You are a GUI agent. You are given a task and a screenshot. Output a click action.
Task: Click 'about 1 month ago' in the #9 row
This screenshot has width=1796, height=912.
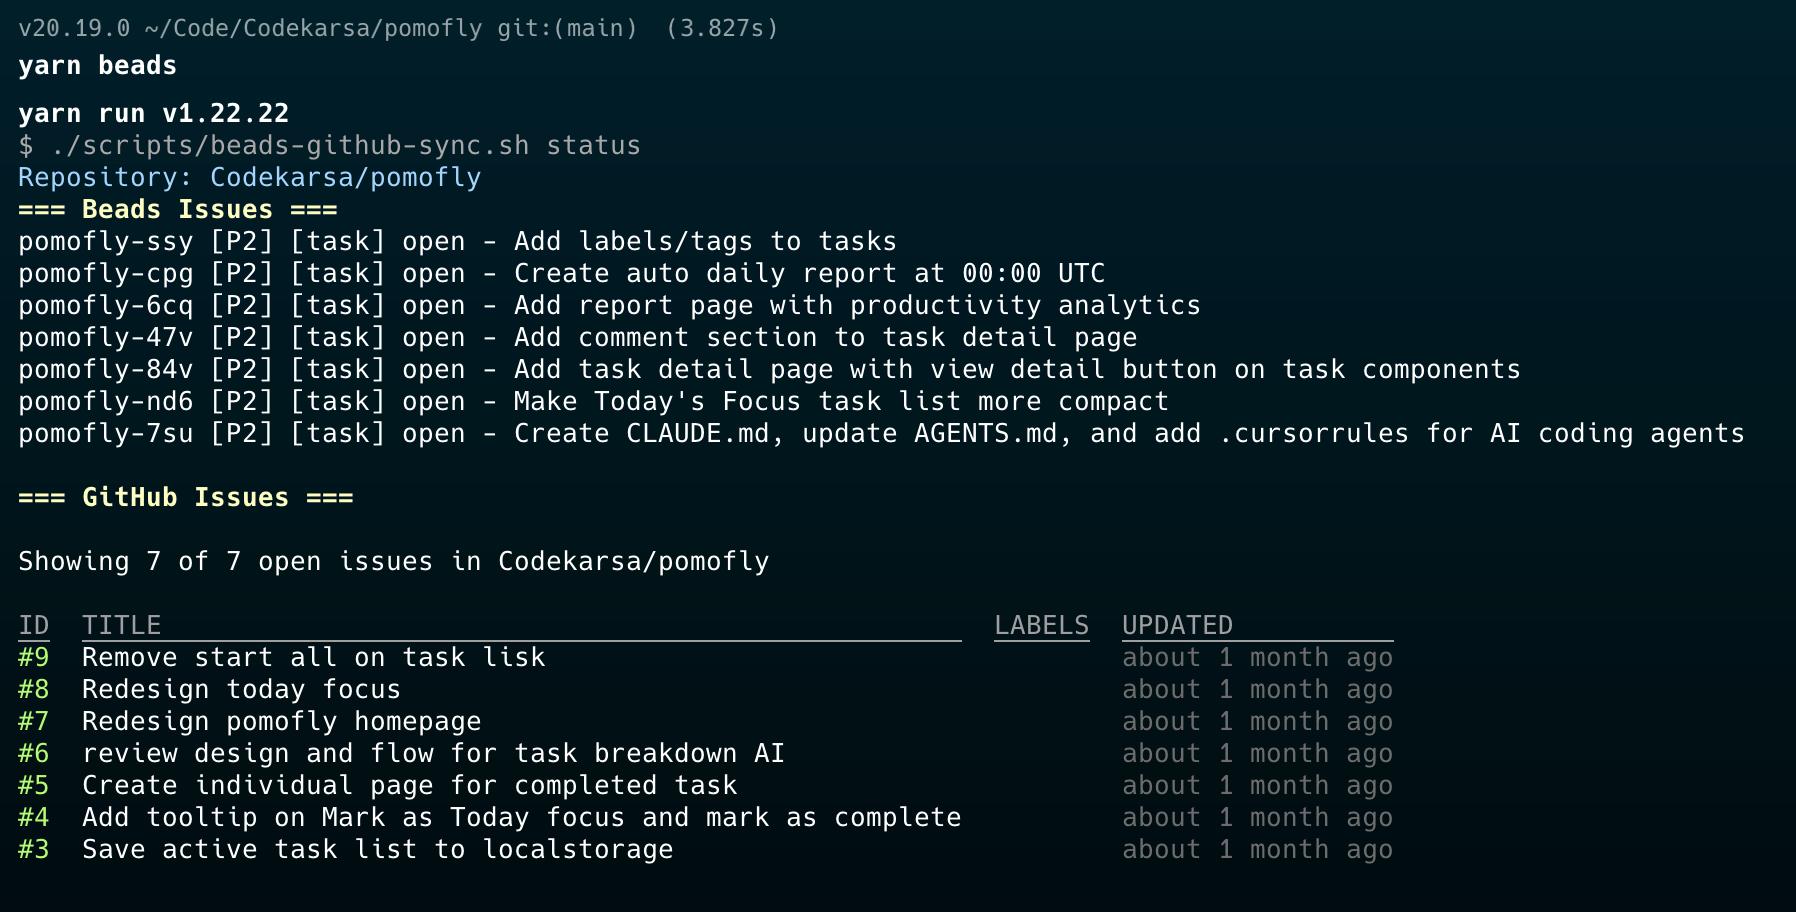1258,658
